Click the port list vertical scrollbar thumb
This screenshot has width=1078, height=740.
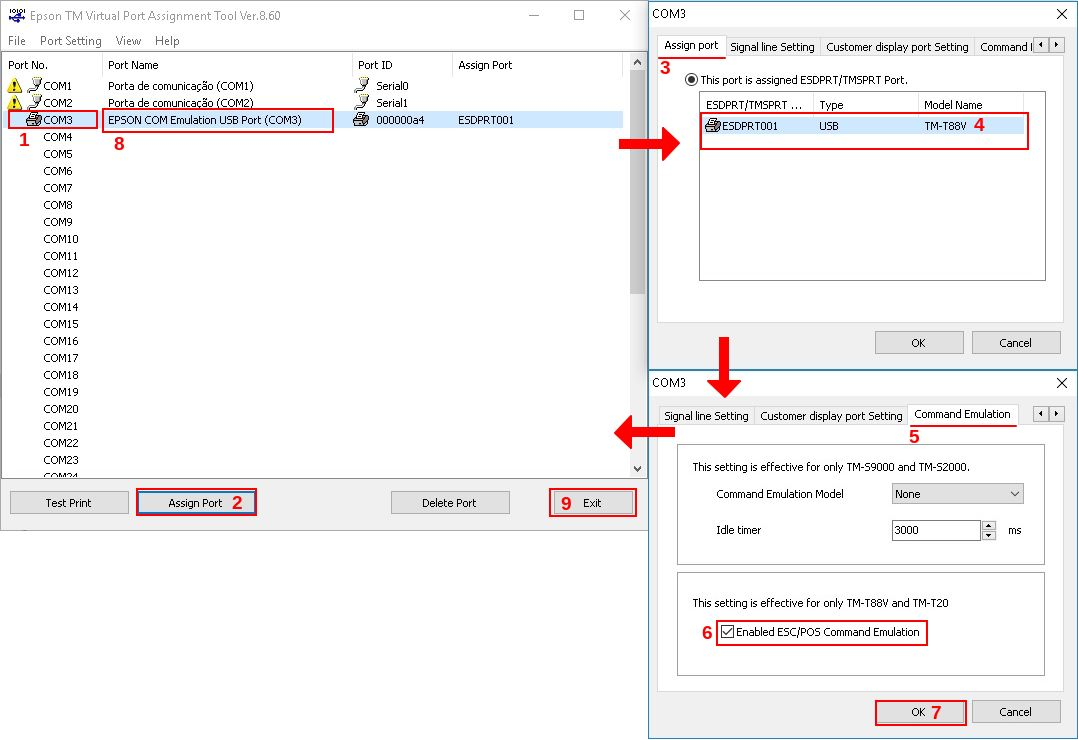pos(637,182)
